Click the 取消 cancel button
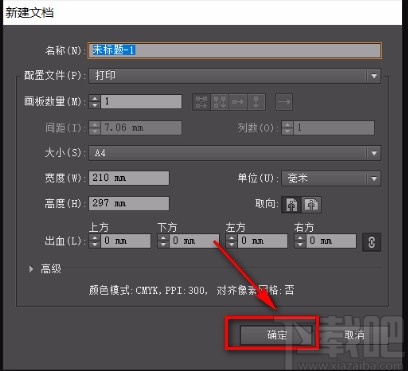The width and height of the screenshot is (408, 371). point(354,335)
